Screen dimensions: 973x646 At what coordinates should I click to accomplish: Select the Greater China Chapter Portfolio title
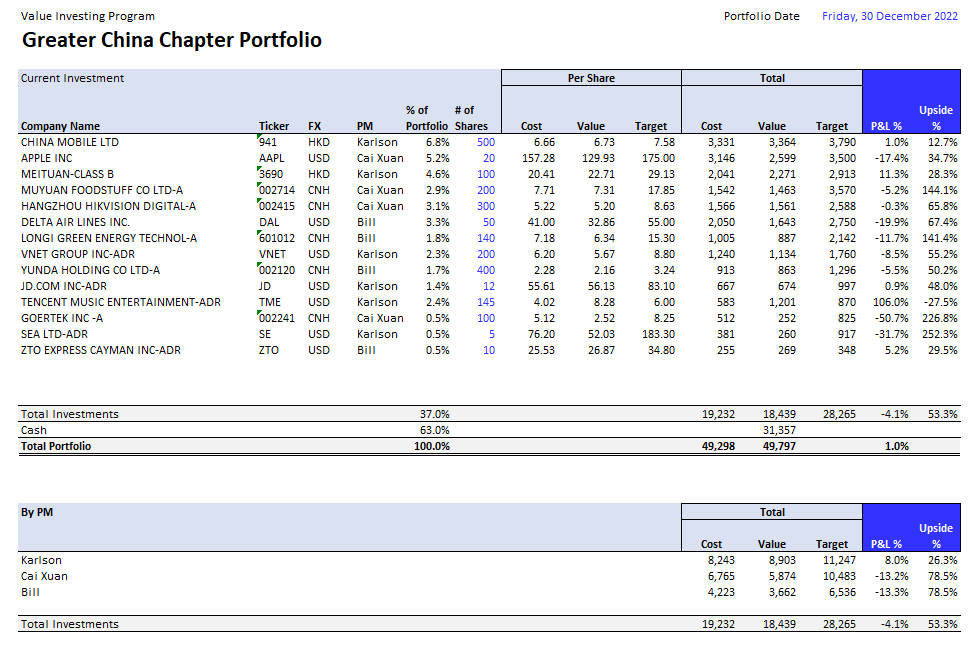(172, 40)
